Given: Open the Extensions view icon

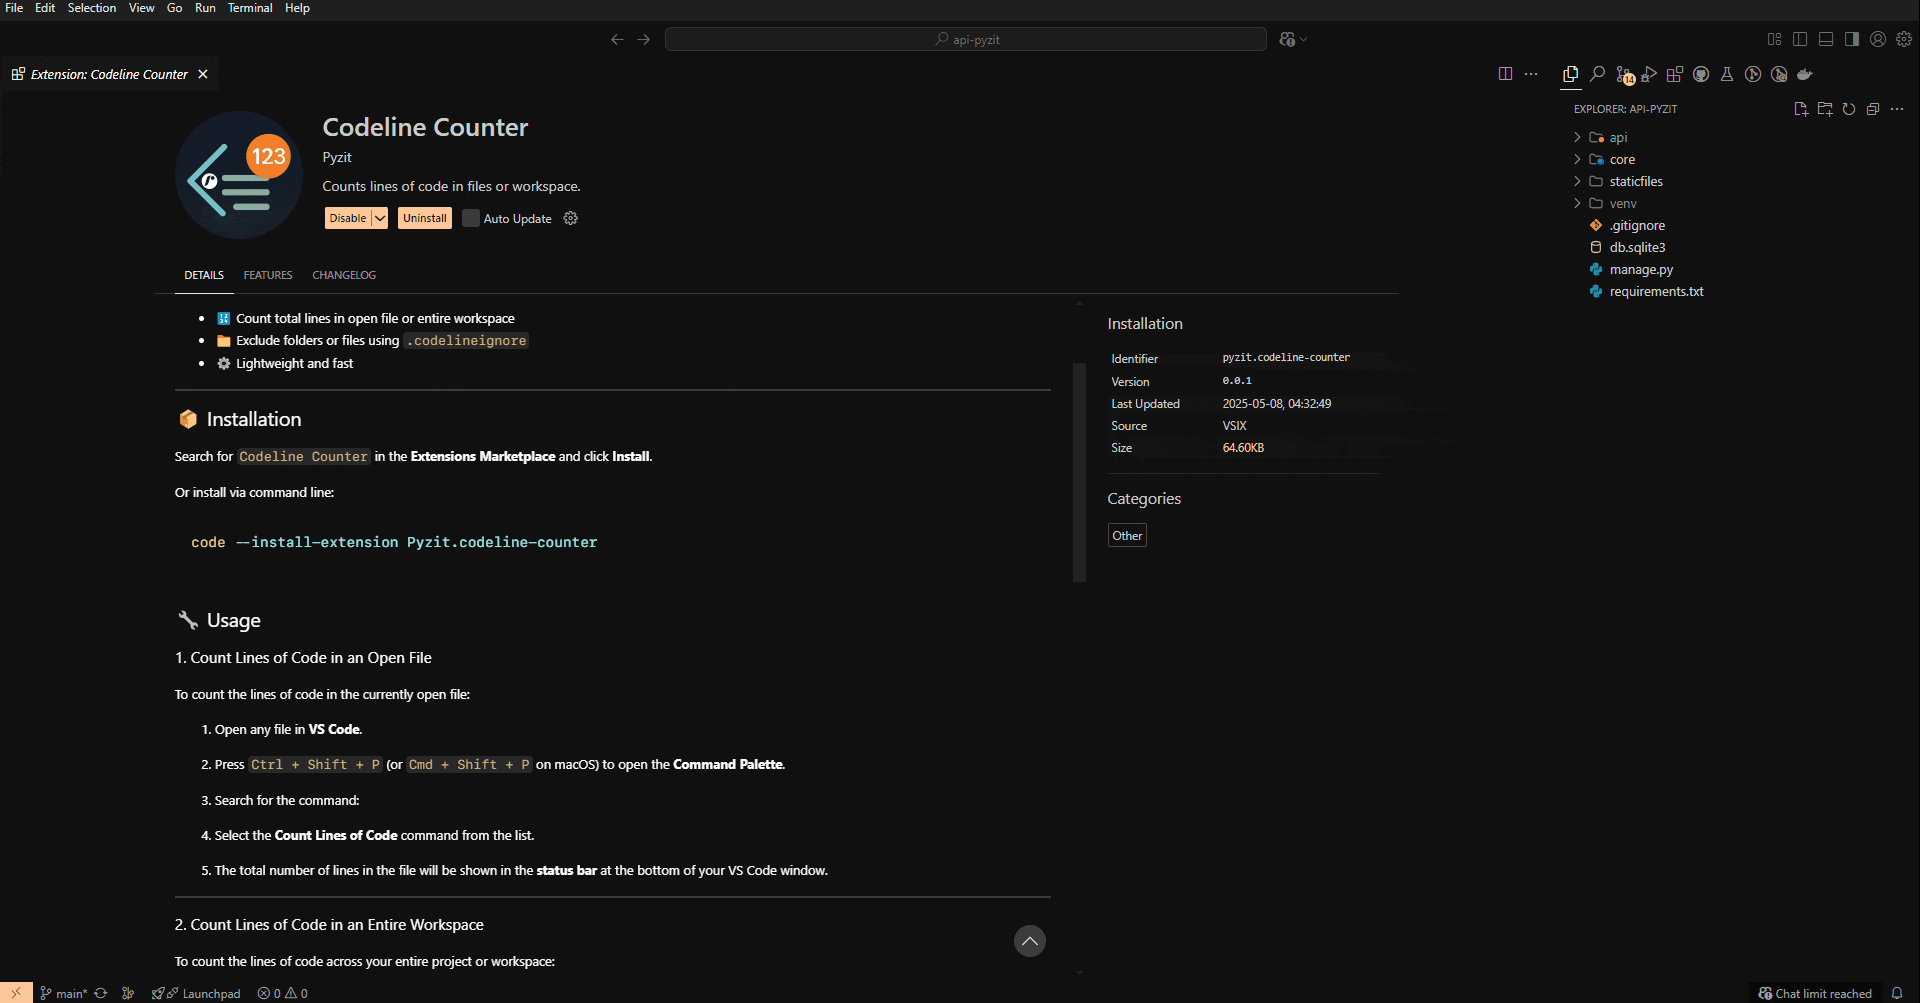Looking at the screenshot, I should (1675, 74).
